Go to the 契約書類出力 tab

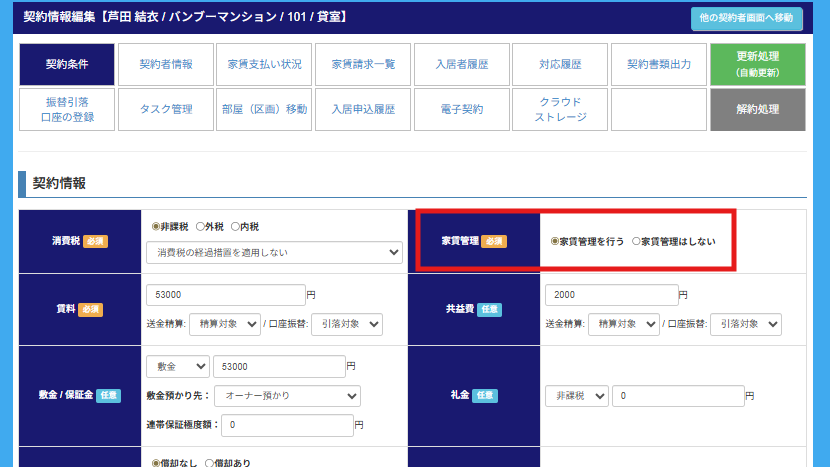coord(658,64)
